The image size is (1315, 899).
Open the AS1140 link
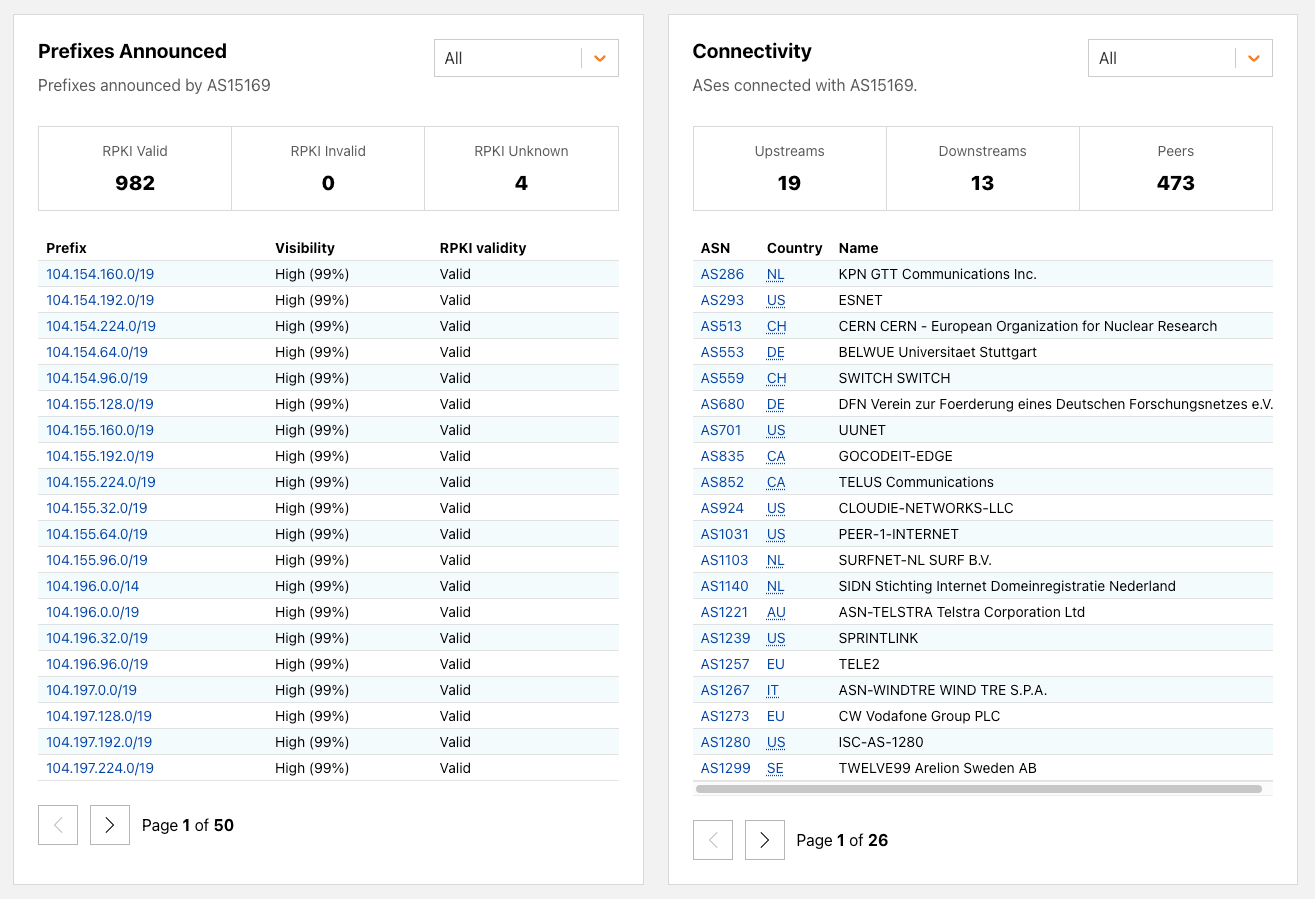point(724,586)
